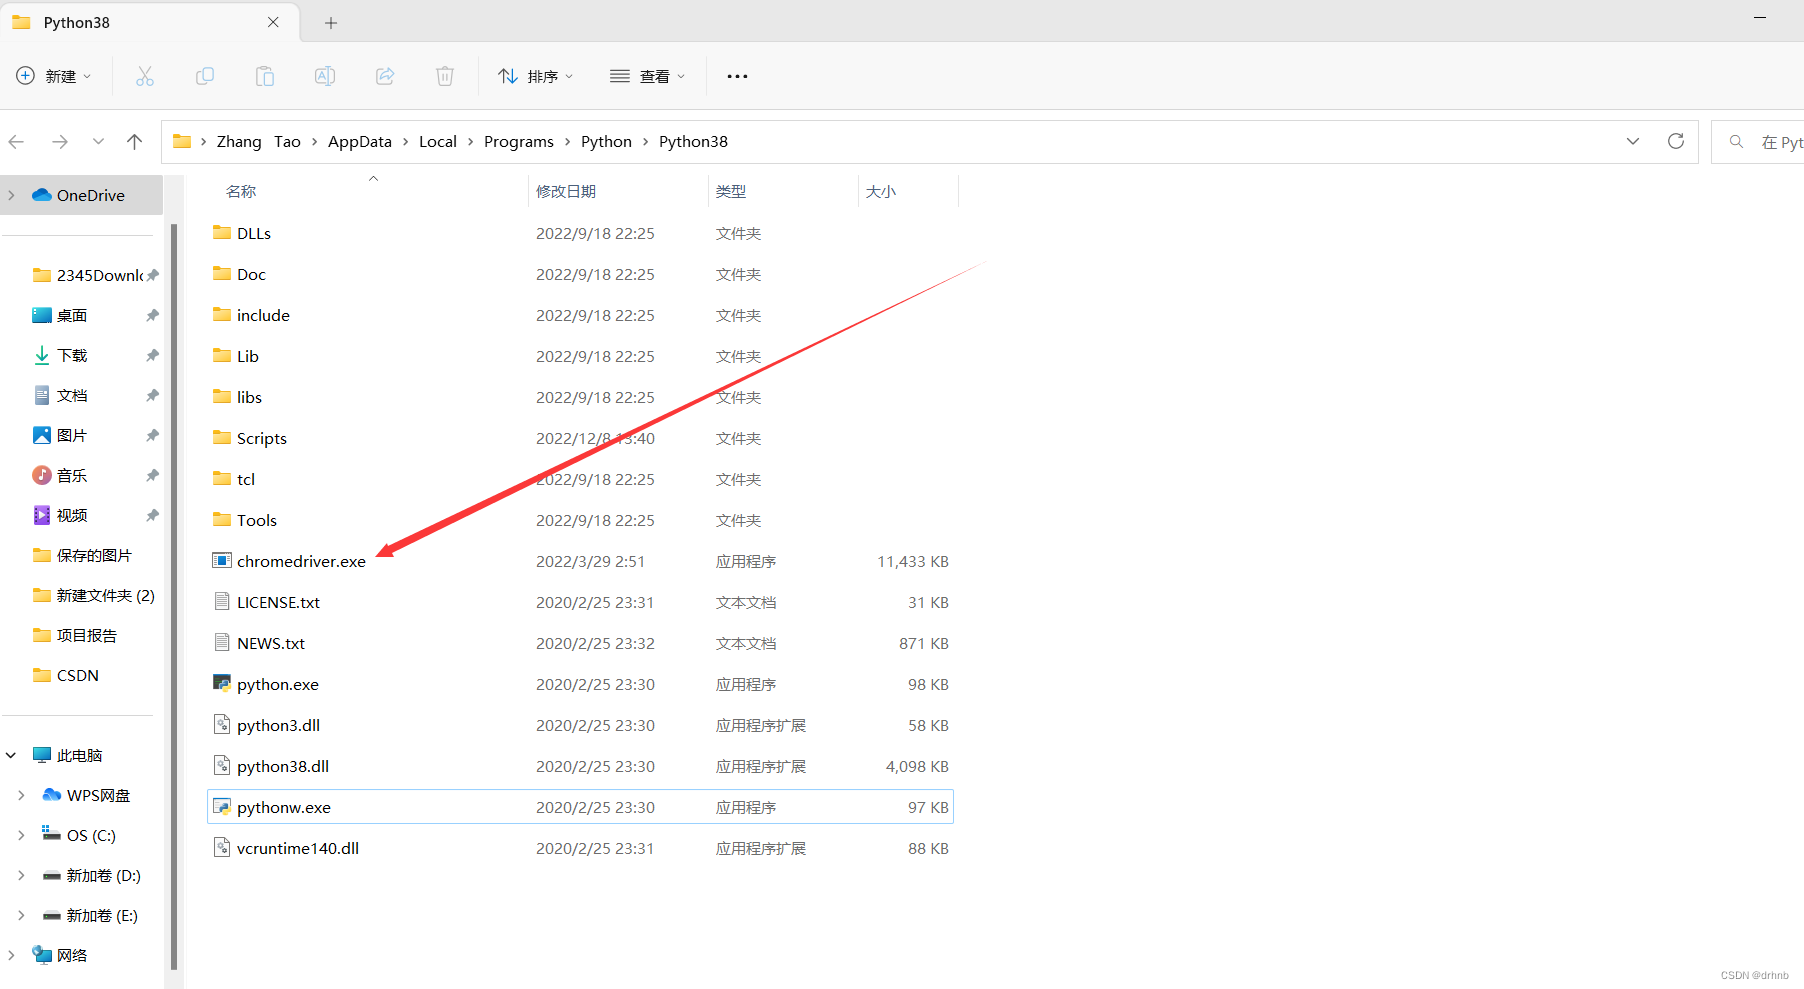Select the Python38 window tab
The height and width of the screenshot is (989, 1804).
pos(150,22)
